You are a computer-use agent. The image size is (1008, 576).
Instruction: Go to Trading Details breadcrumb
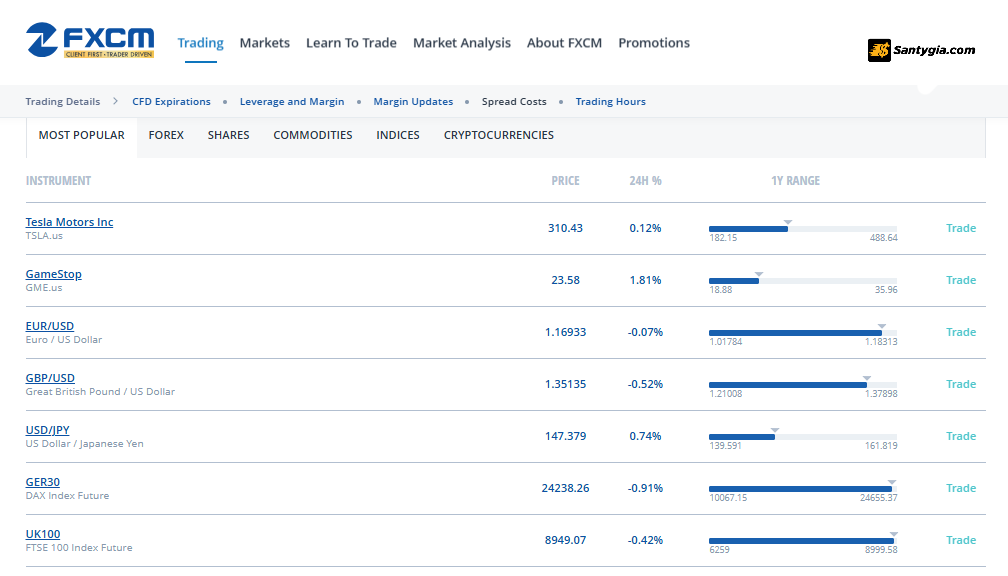(x=63, y=102)
